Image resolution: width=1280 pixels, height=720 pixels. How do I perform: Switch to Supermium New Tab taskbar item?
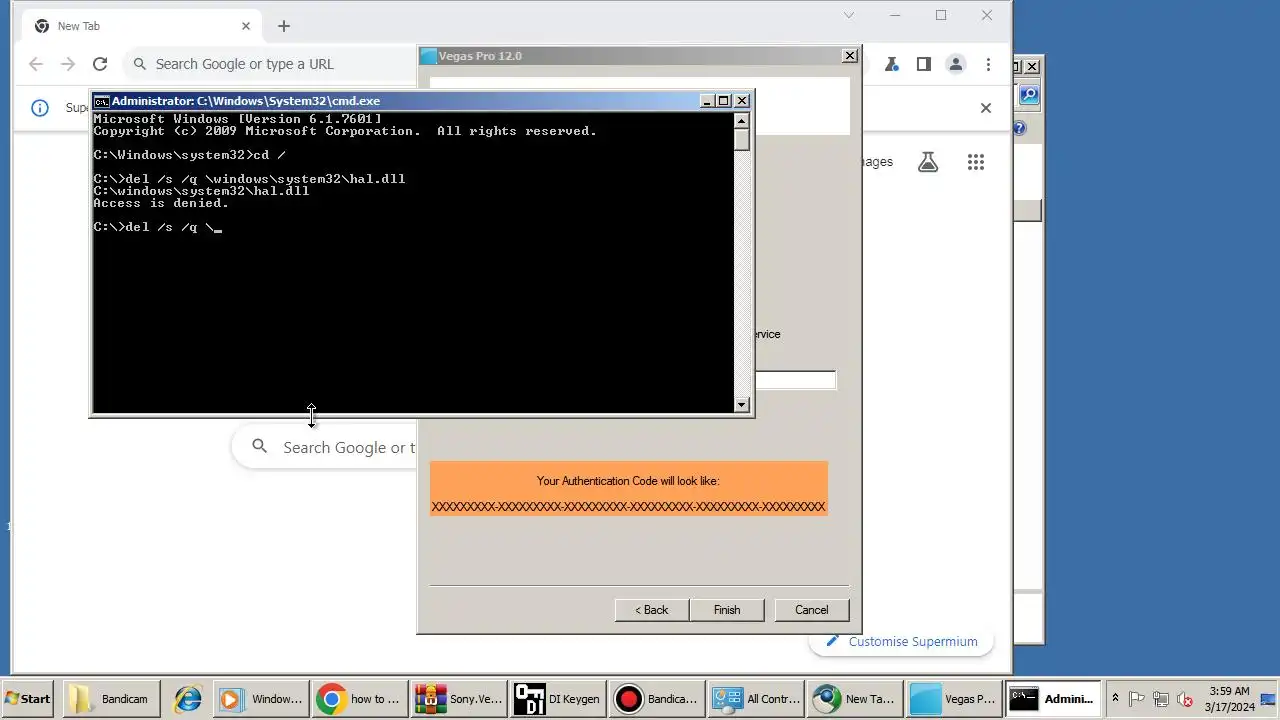click(854, 699)
